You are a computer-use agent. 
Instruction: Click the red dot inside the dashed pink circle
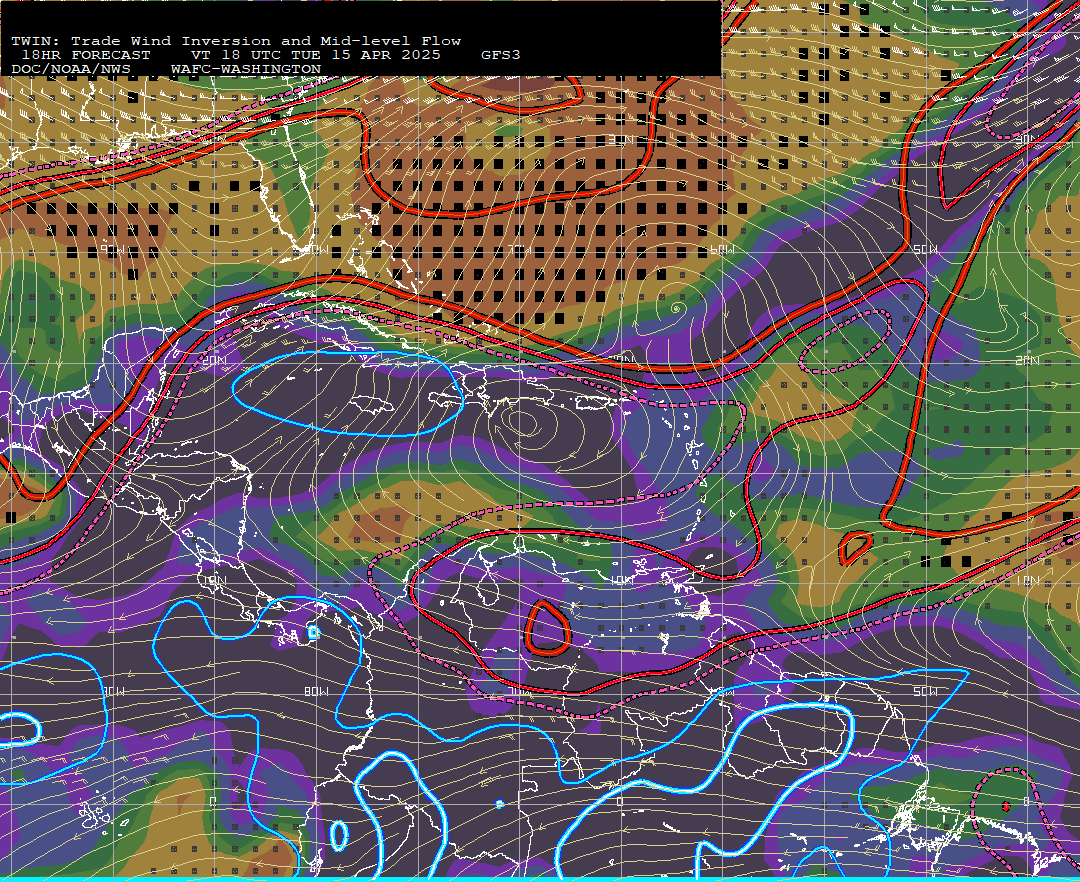(1006, 806)
